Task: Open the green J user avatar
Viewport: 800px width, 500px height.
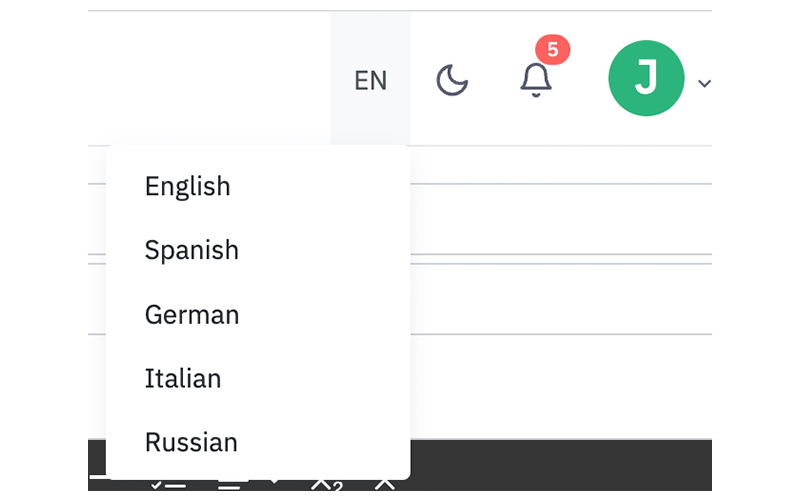Action: tap(646, 78)
